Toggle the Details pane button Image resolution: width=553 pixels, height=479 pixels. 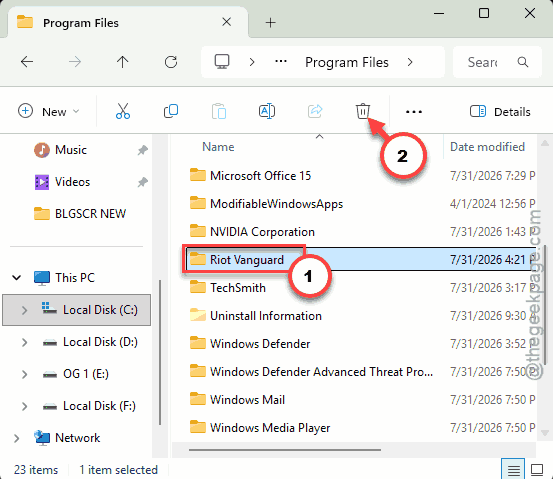click(500, 112)
